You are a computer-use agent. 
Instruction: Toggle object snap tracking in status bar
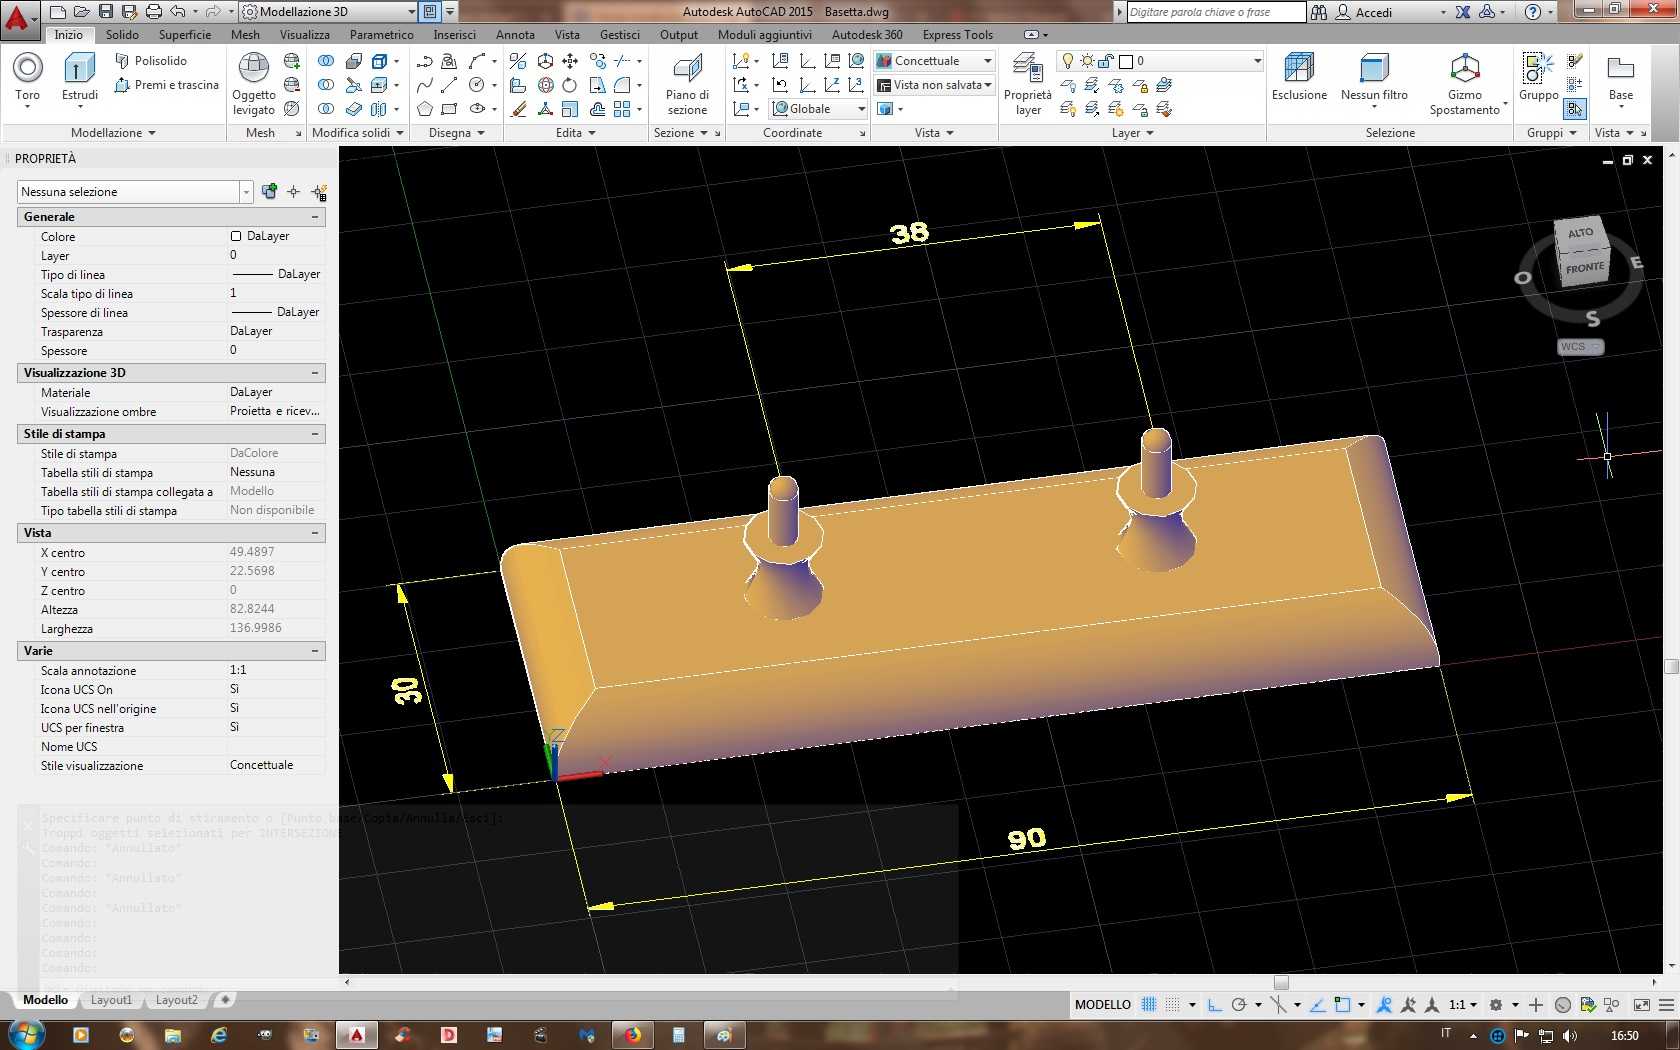click(x=1318, y=1005)
